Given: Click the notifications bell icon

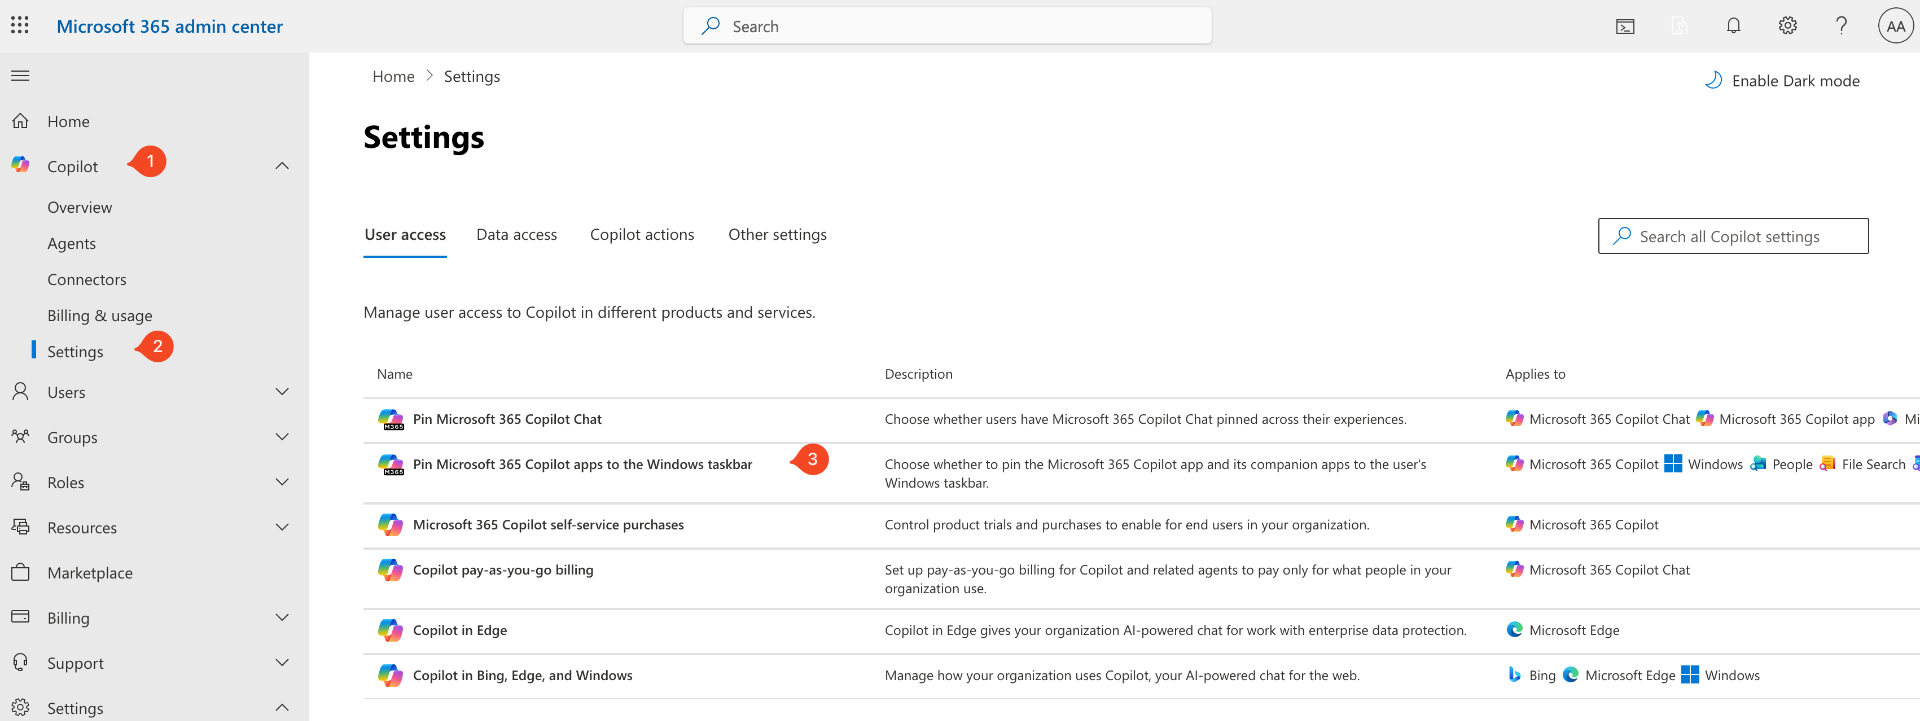Looking at the screenshot, I should point(1734,26).
